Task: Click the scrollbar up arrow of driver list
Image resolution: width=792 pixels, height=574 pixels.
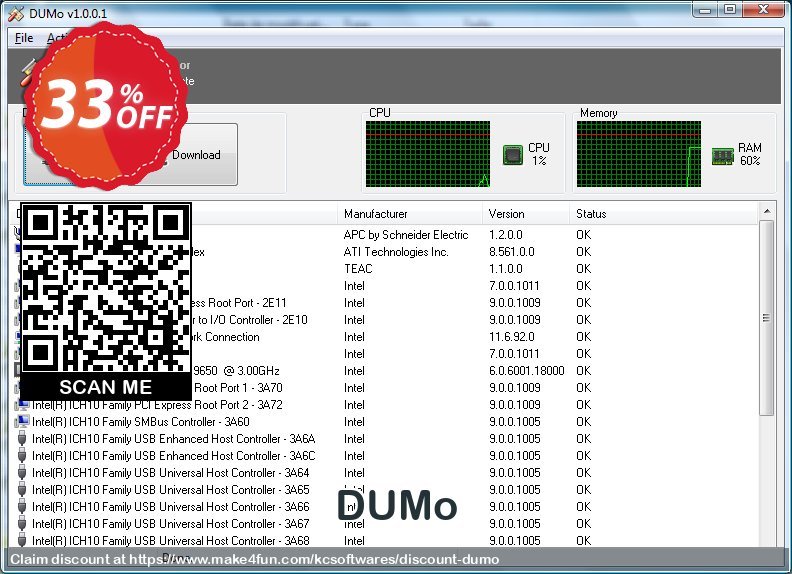Action: pyautogui.click(x=767, y=211)
